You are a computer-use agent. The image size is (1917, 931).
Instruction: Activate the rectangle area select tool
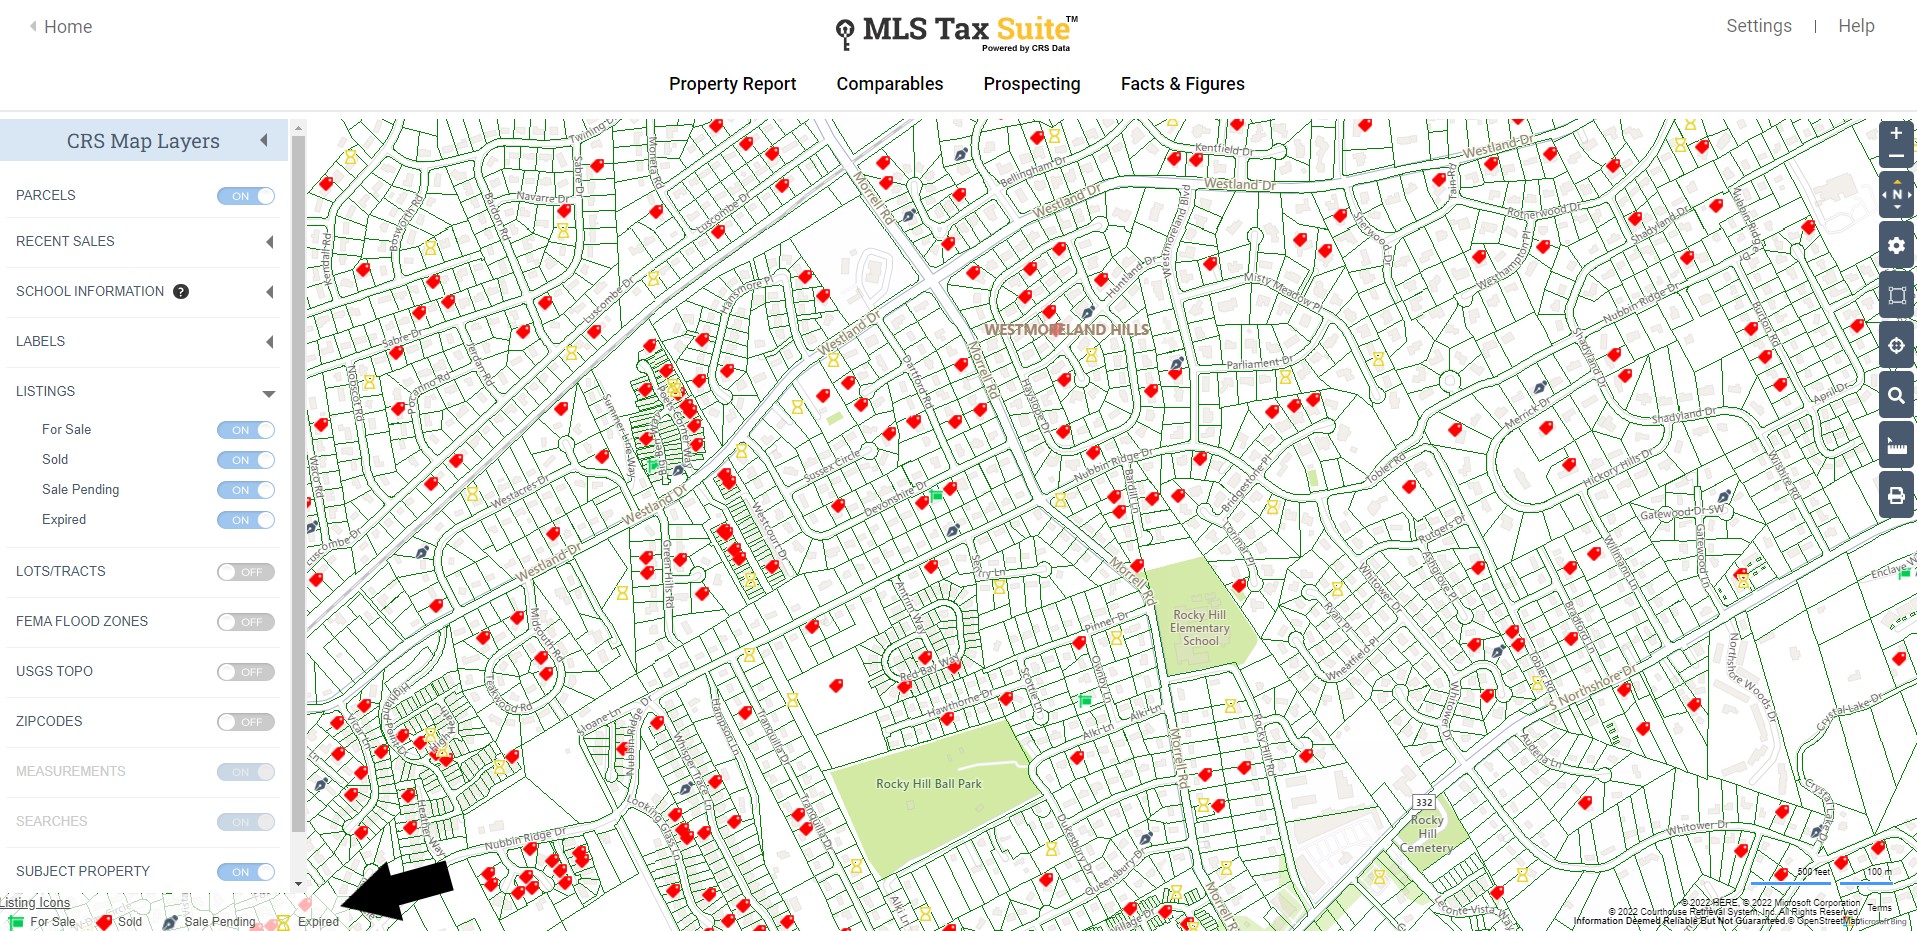(1896, 295)
